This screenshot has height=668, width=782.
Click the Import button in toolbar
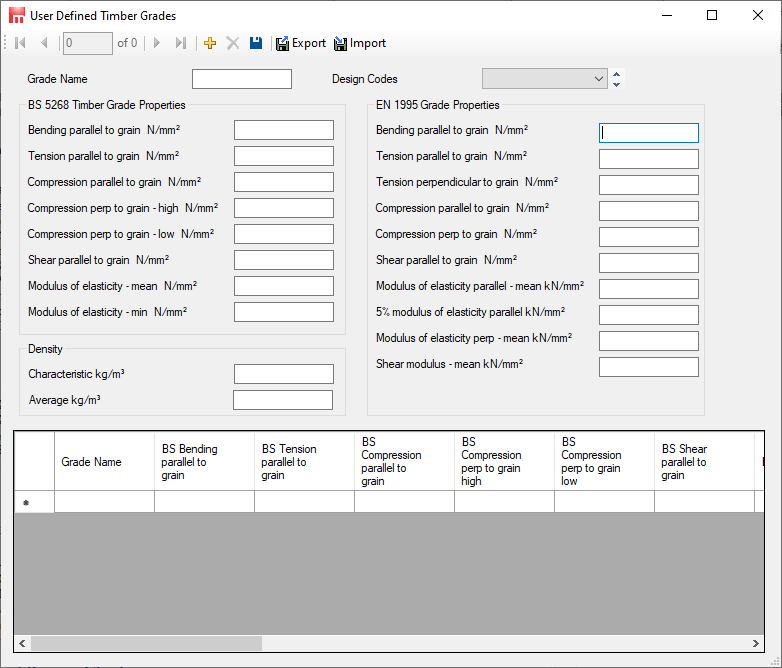click(360, 43)
